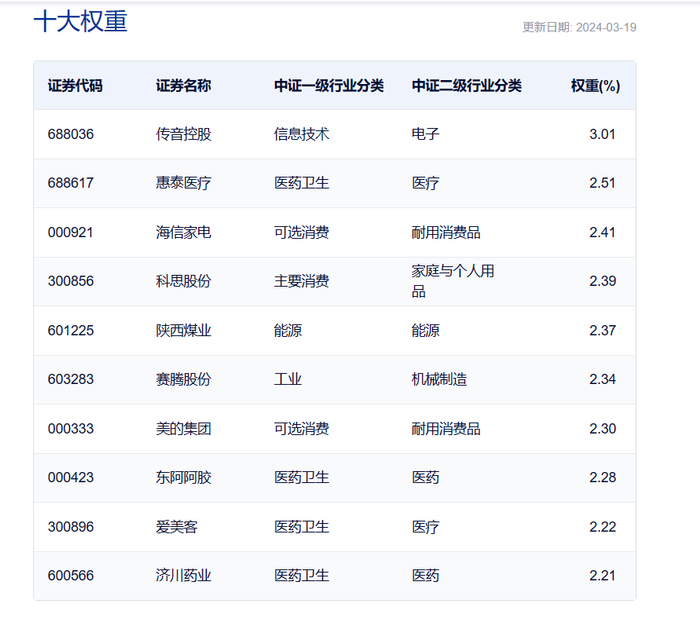Select stock name 惠泰医疗
Viewport: 700px width, 622px height.
(183, 183)
